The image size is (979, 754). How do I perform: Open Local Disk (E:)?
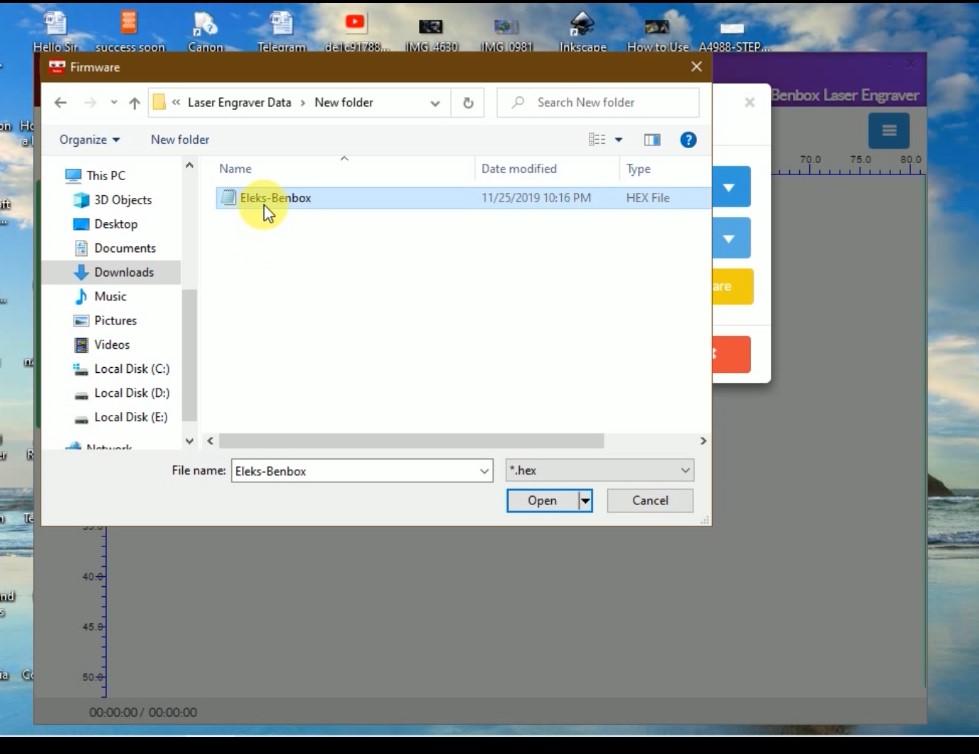(130, 417)
